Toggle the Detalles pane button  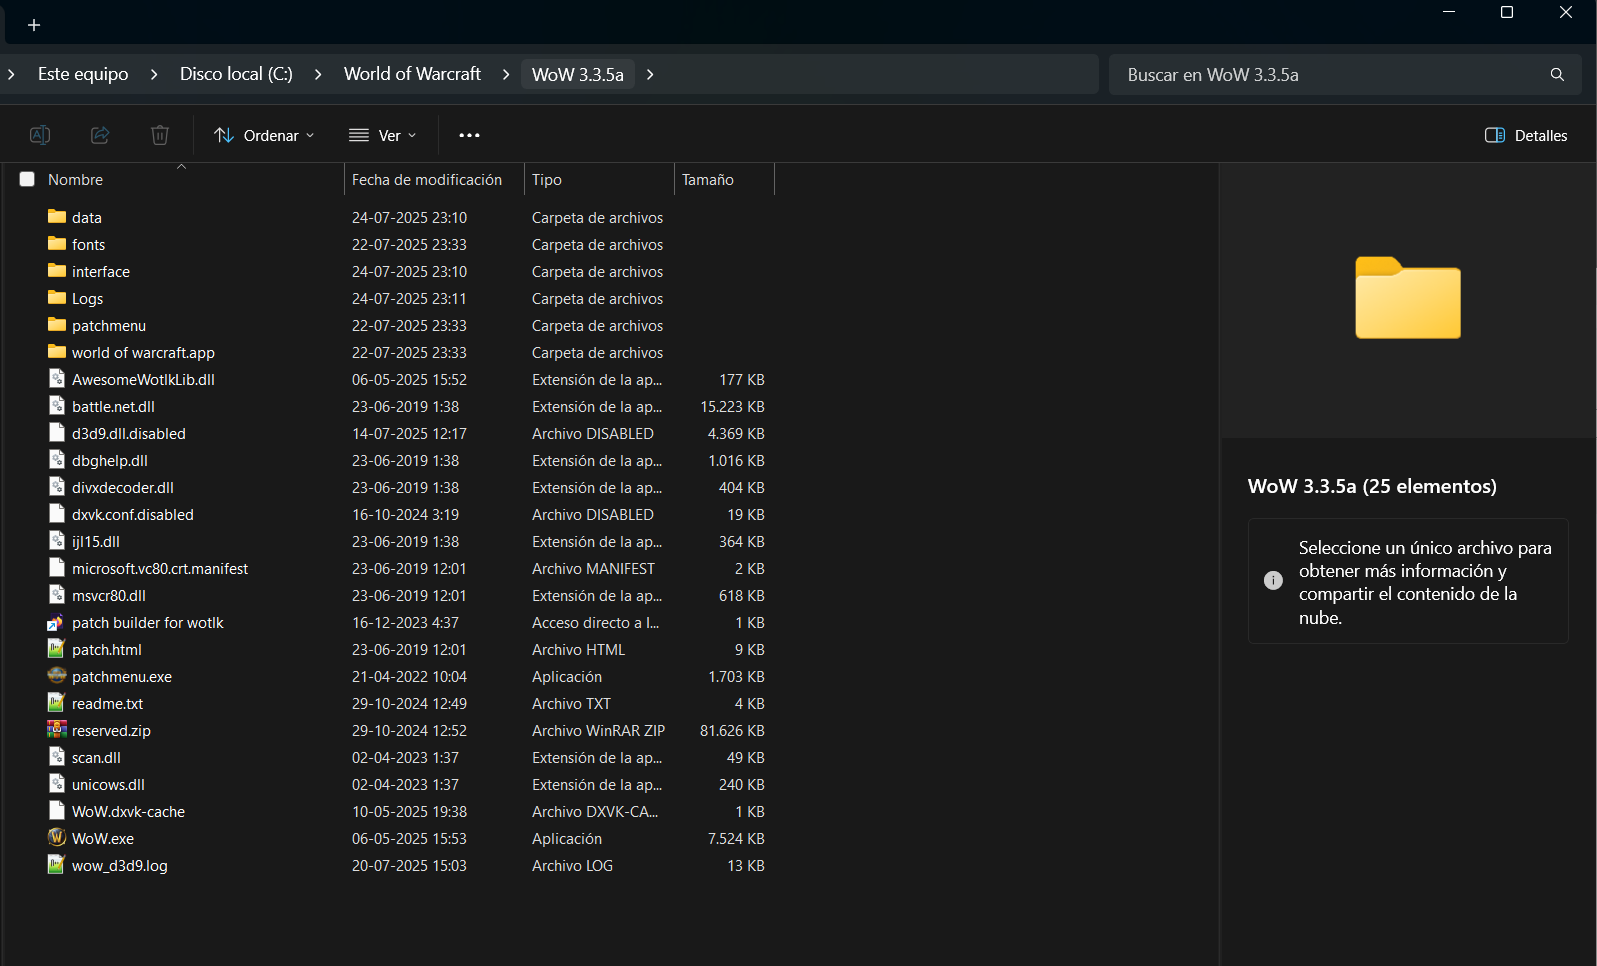[x=1526, y=135]
